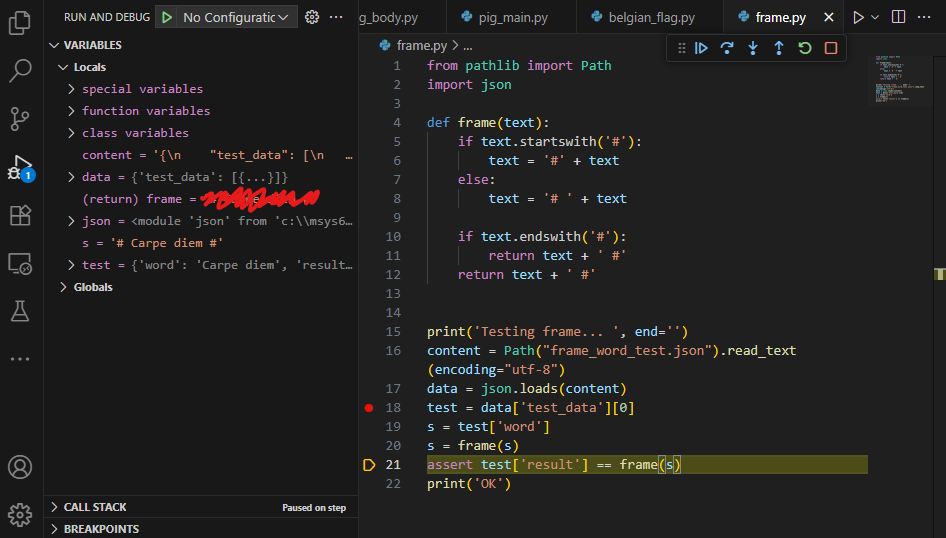Open the Testing flask view
946x538 pixels.
20,311
